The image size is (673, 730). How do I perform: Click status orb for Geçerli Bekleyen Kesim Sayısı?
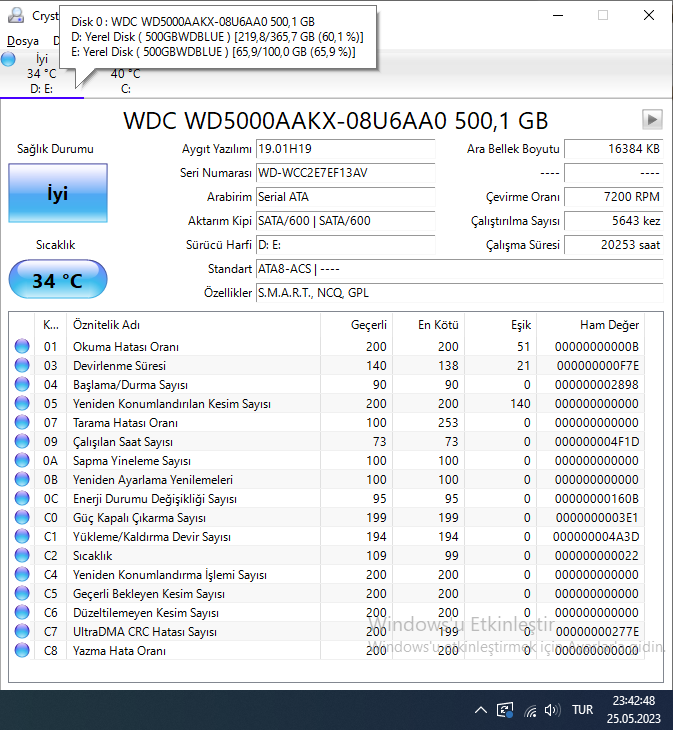pyautogui.click(x=22, y=594)
